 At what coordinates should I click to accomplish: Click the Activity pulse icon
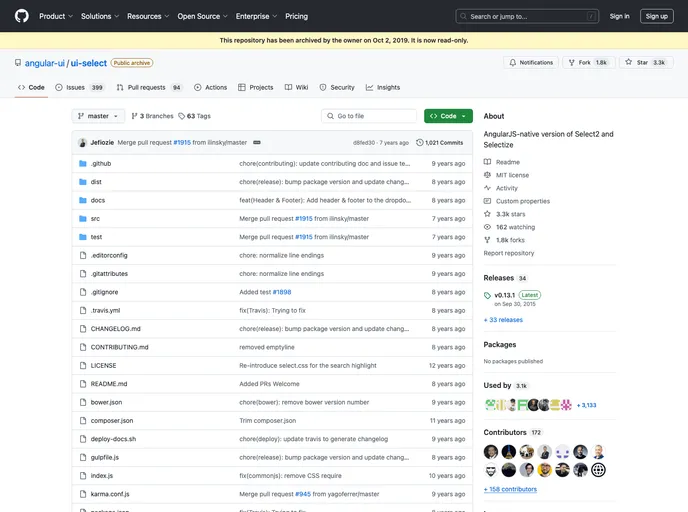(487, 188)
